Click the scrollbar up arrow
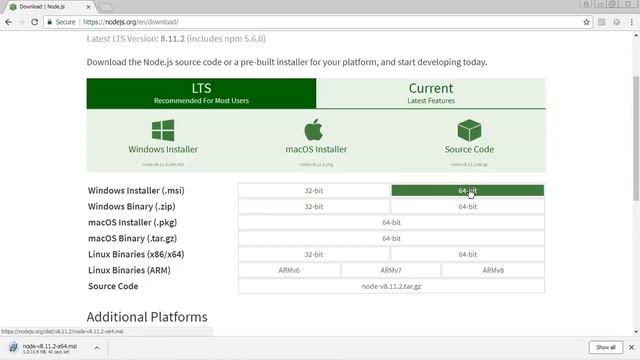 pyautogui.click(x=636, y=36)
